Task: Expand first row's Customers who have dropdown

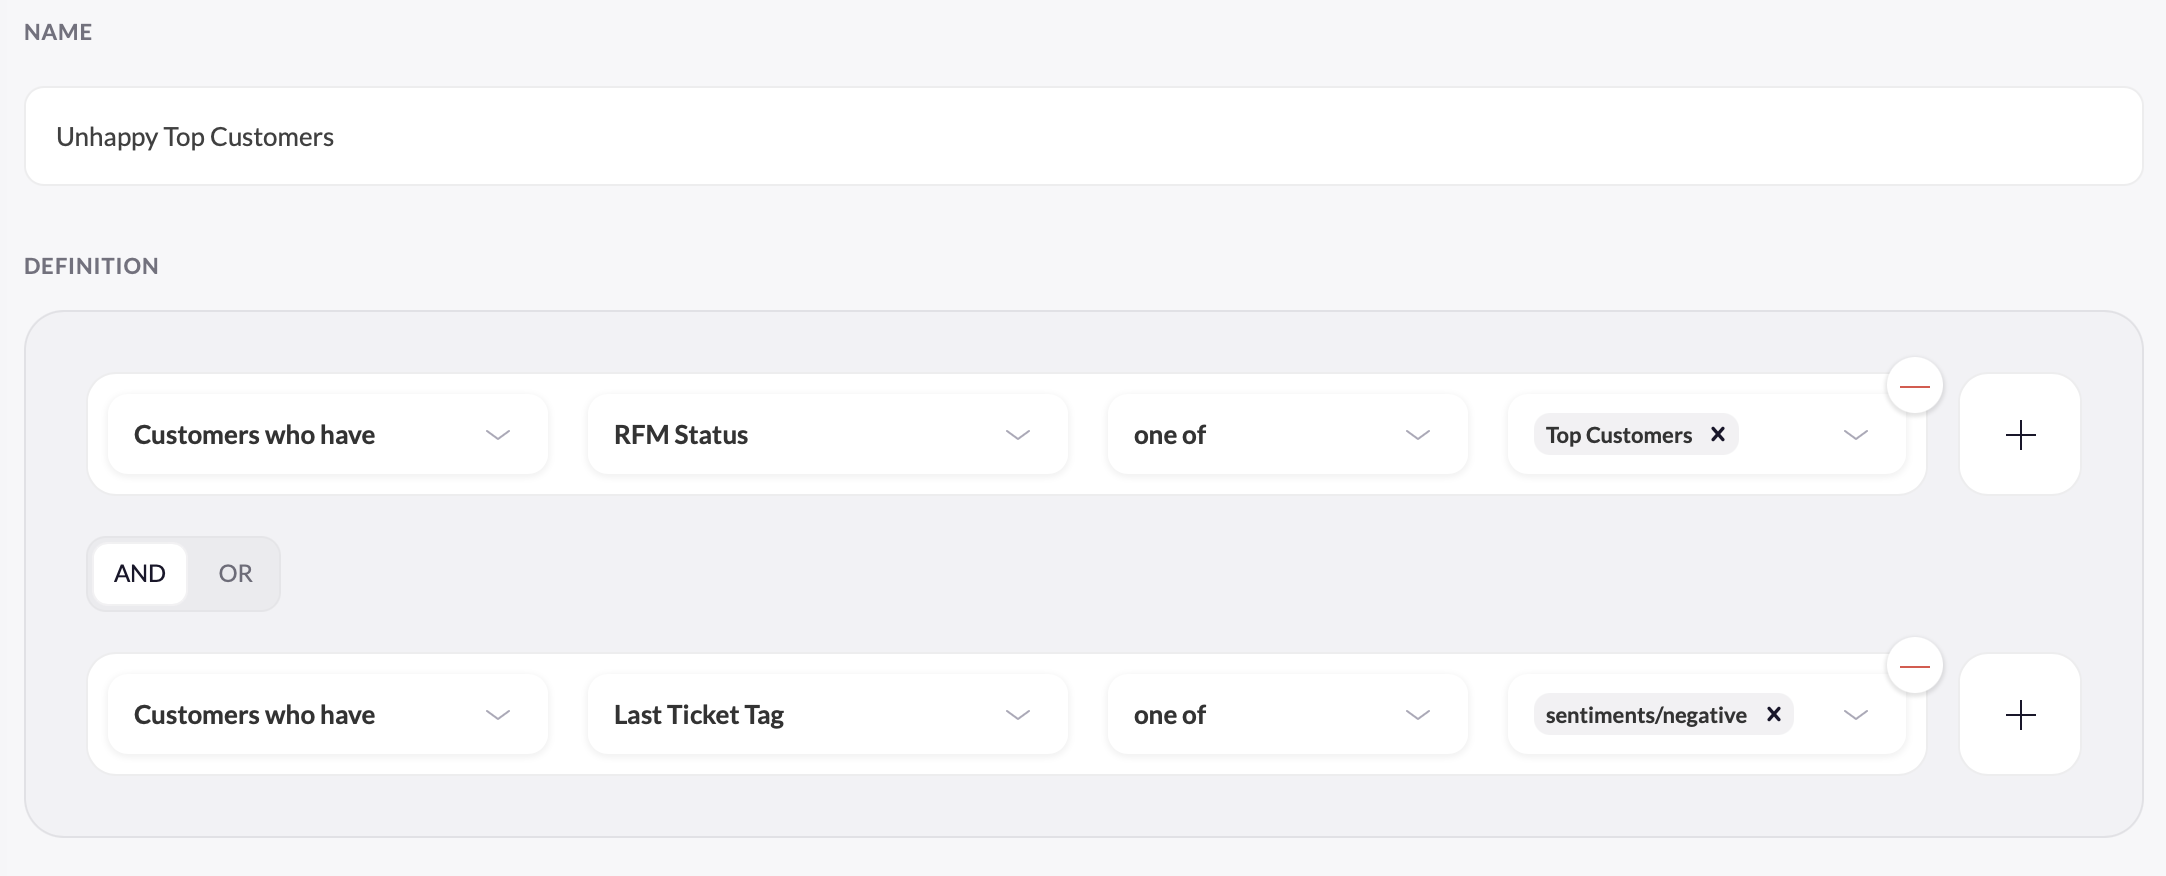Action: [x=328, y=434]
